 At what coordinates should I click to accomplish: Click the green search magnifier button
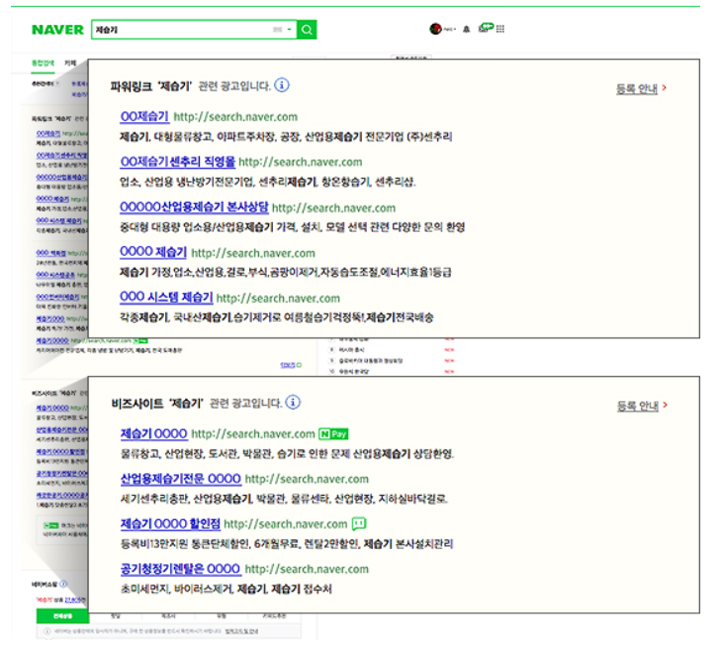coord(307,30)
